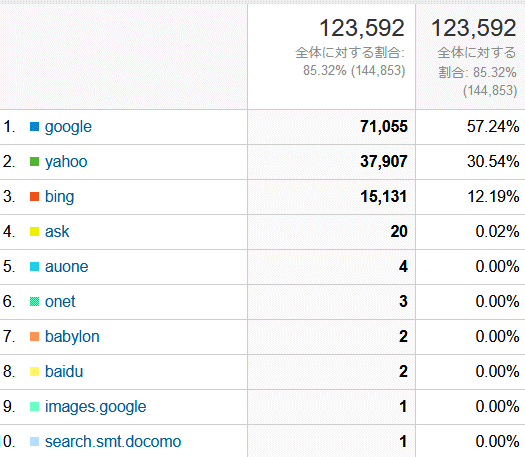Open the ask source link
The height and width of the screenshot is (457, 525).
(x=57, y=231)
